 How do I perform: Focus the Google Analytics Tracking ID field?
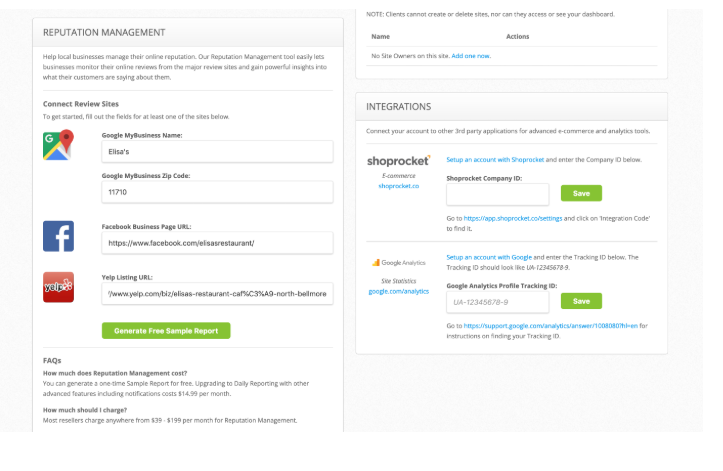pos(498,302)
